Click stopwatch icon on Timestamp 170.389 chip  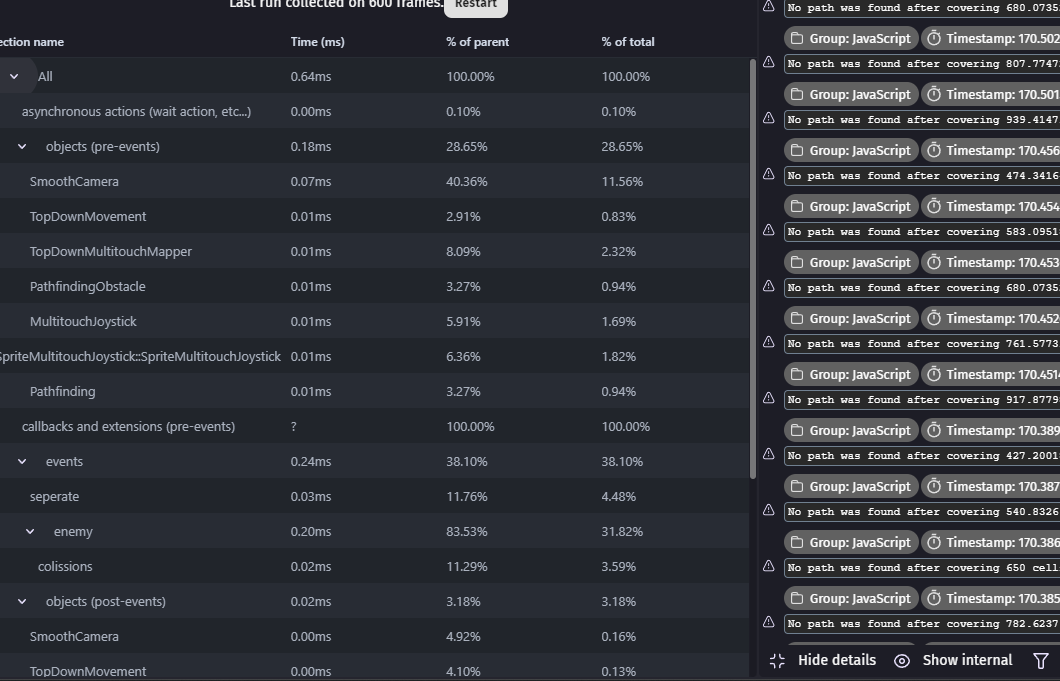(x=933, y=430)
